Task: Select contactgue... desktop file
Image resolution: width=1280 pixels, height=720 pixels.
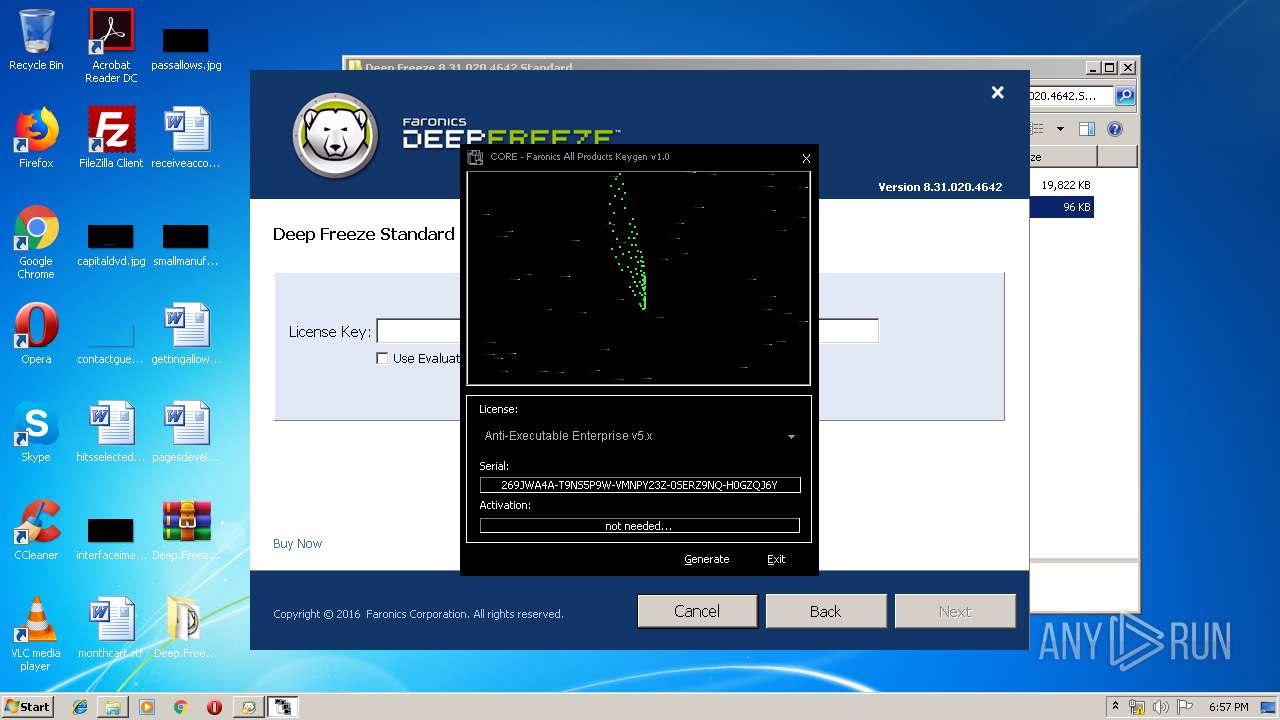Action: [x=111, y=340]
